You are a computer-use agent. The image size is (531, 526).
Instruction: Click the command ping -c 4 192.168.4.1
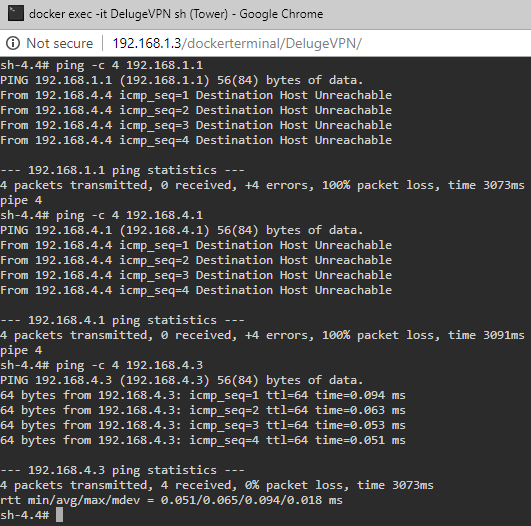point(129,215)
